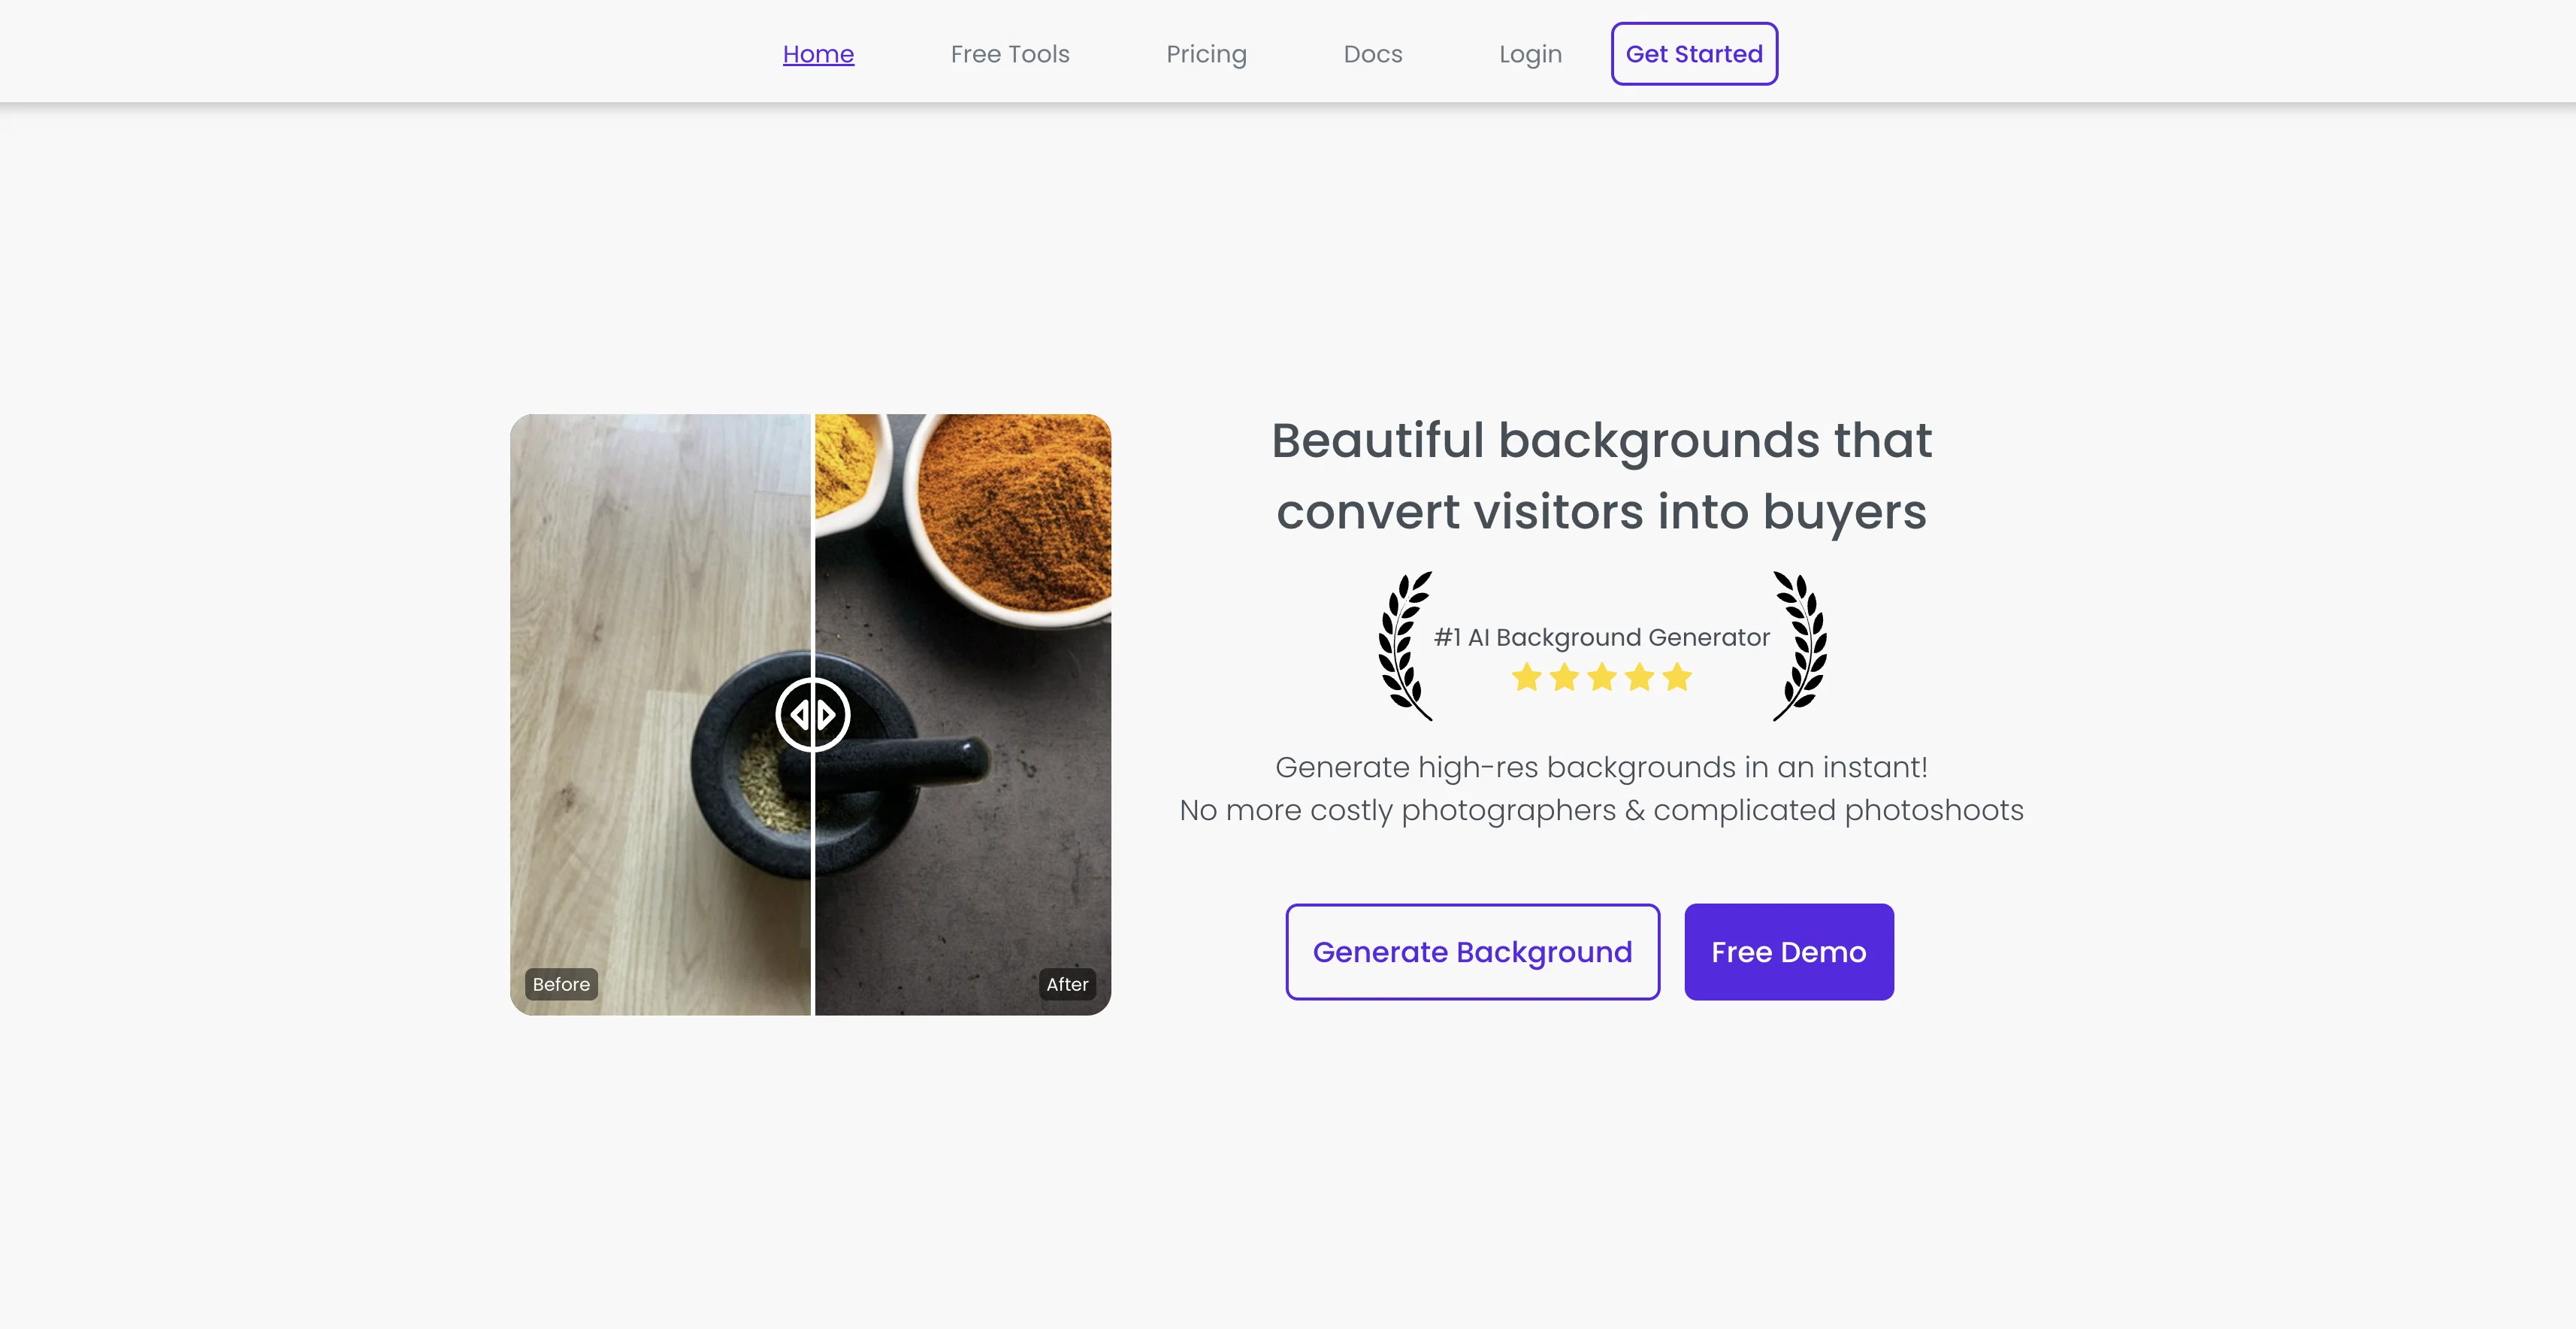Go to the Pricing page
Viewport: 2576px width, 1329px height.
(x=1206, y=54)
